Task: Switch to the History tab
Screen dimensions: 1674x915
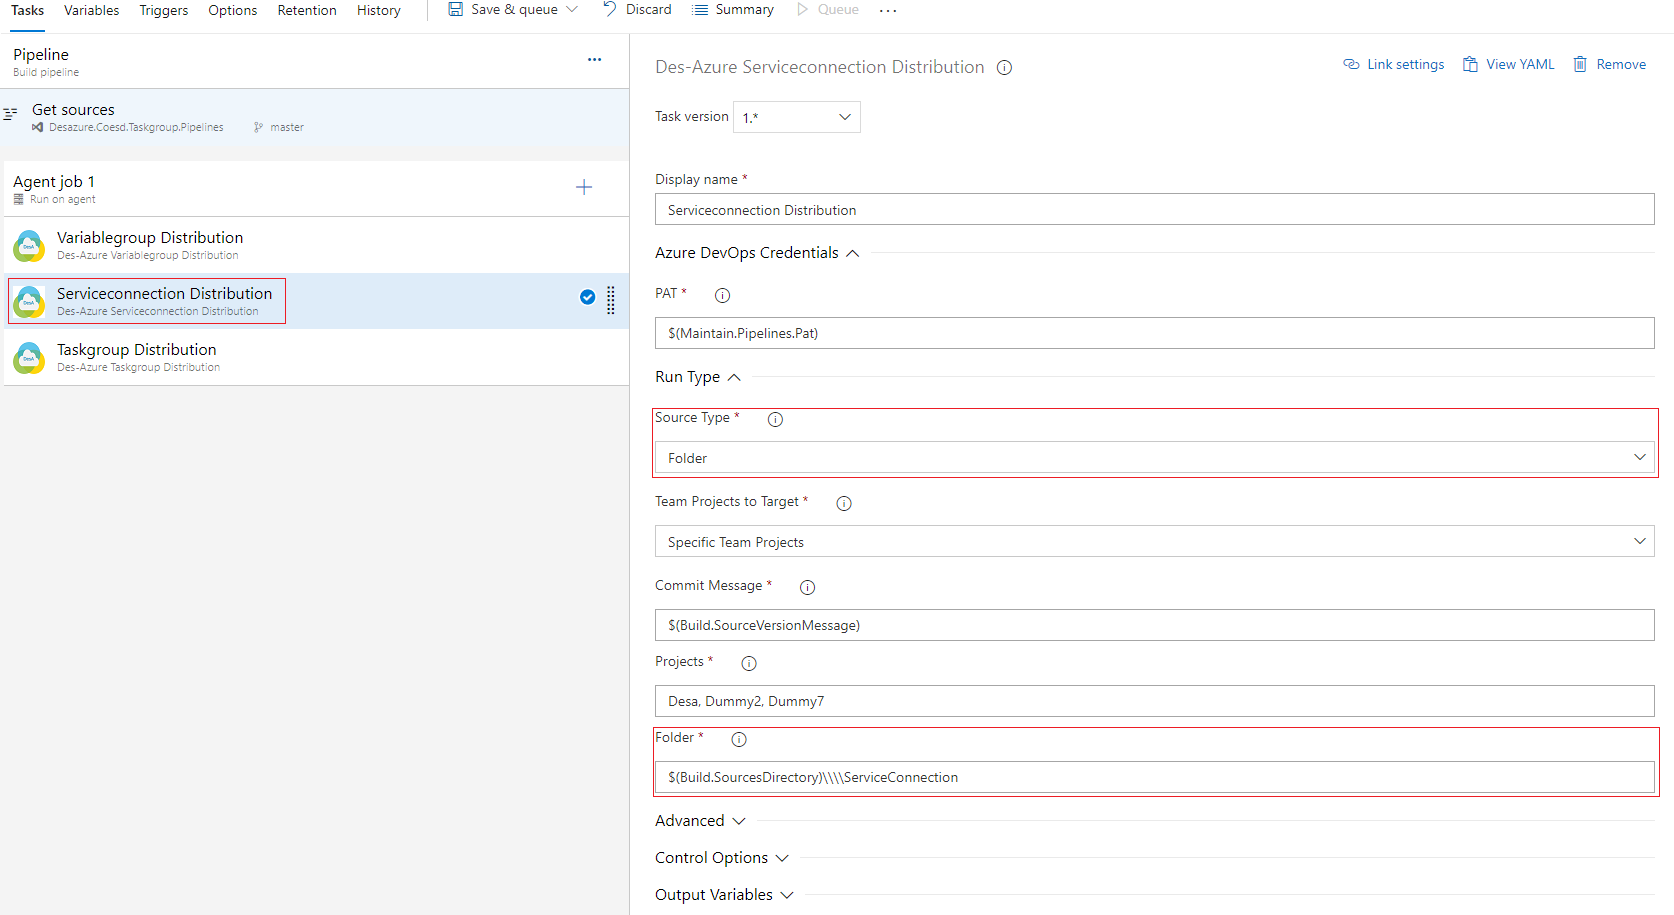Action: (x=378, y=11)
